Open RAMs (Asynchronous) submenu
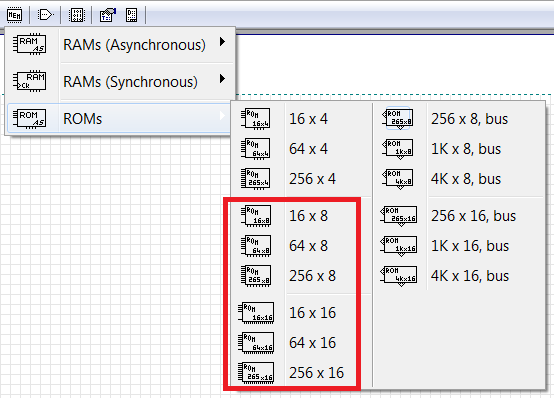The height and width of the screenshot is (398, 554). 120,45
